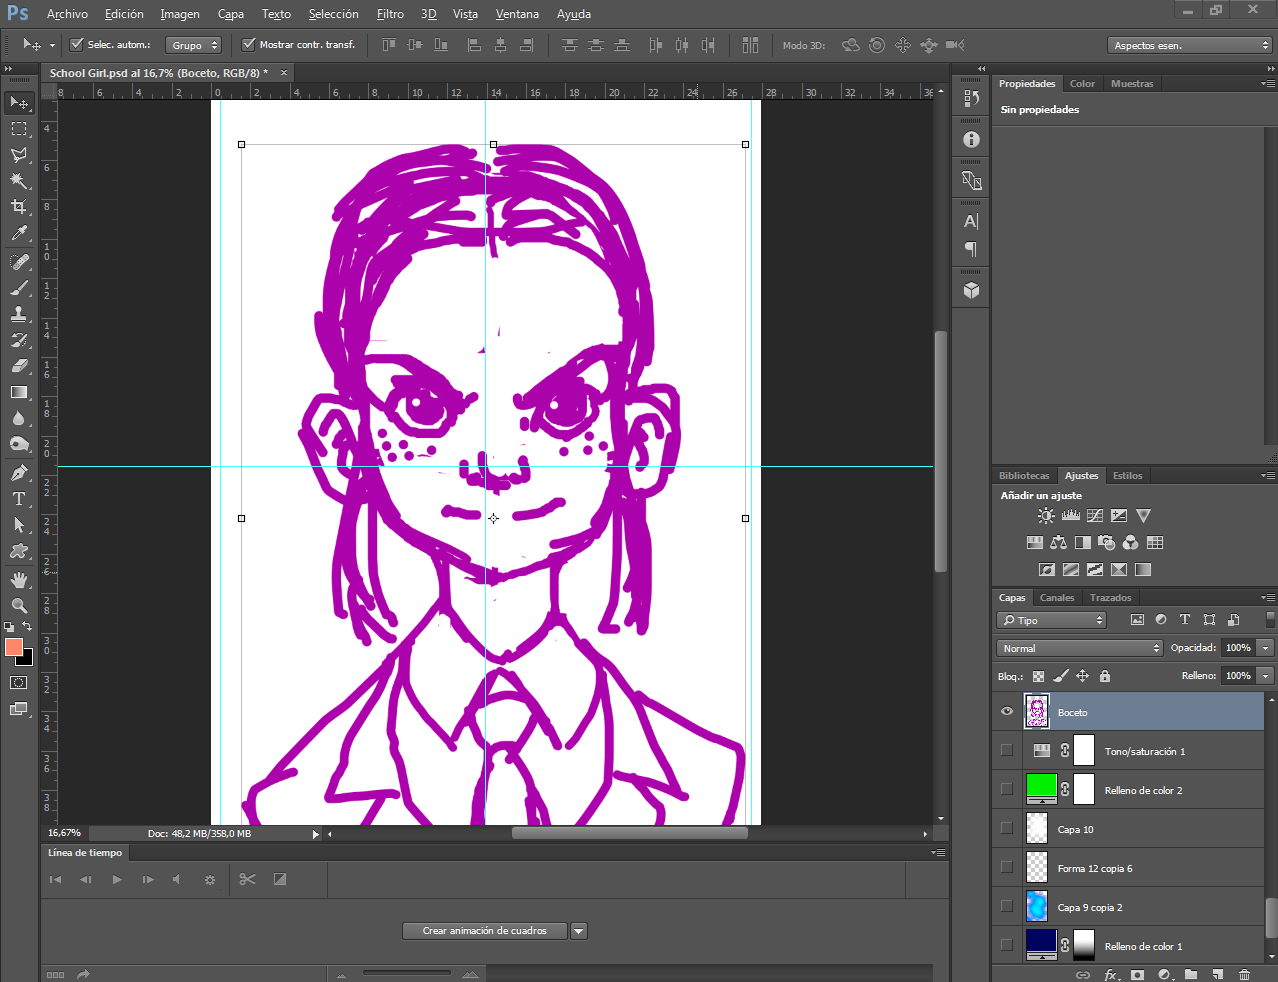Open the Relleno slider dropdown arrow
This screenshot has height=982, width=1278.
1266,676
